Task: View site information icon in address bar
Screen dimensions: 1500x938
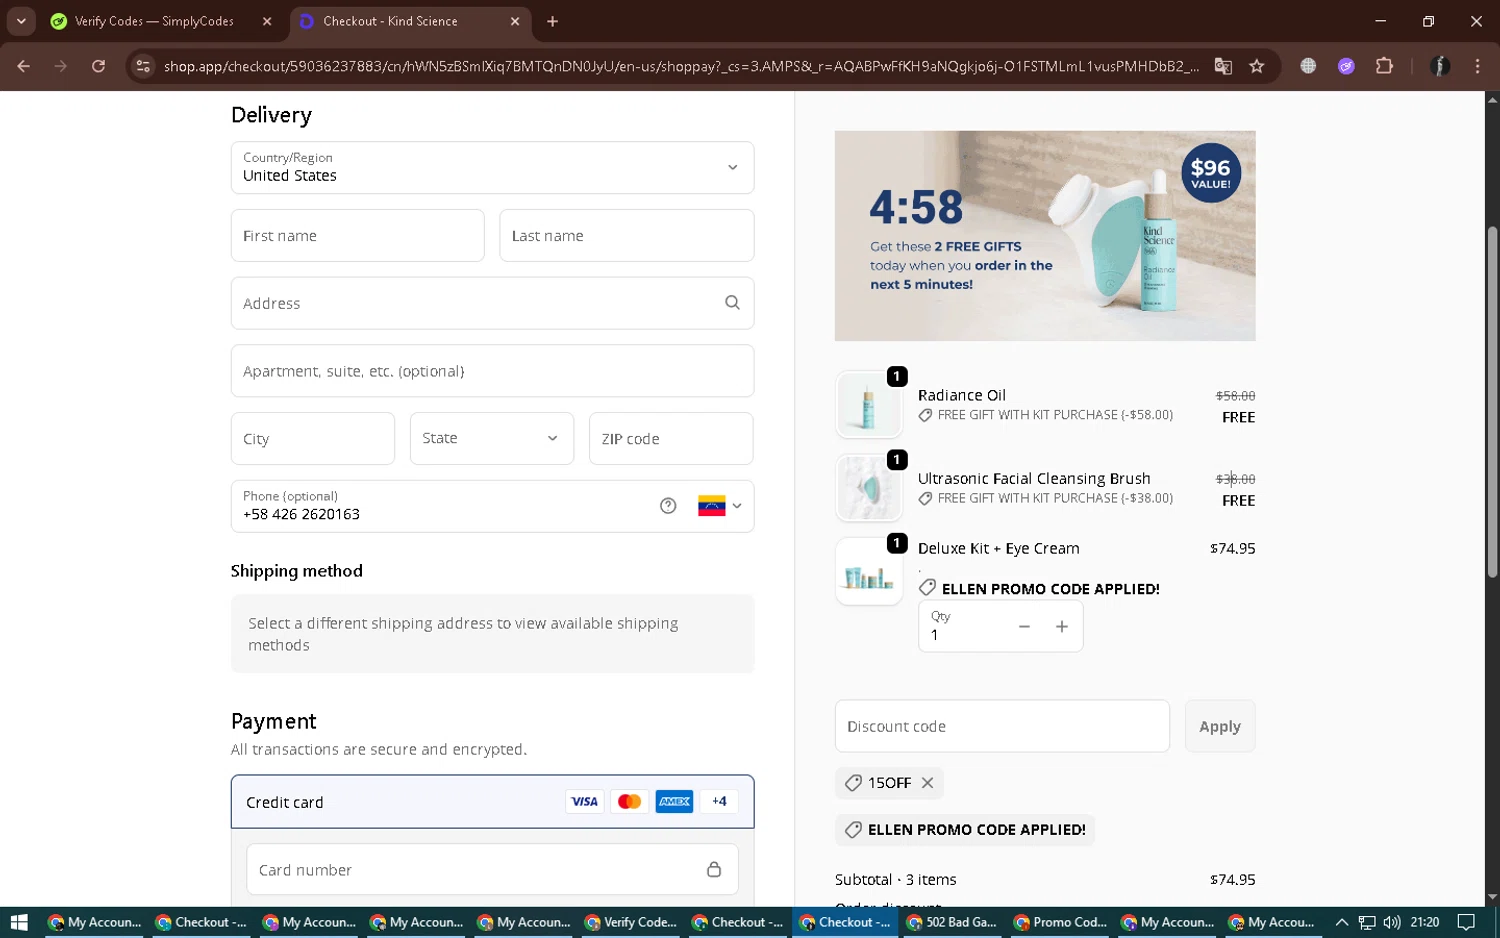Action: [143, 66]
